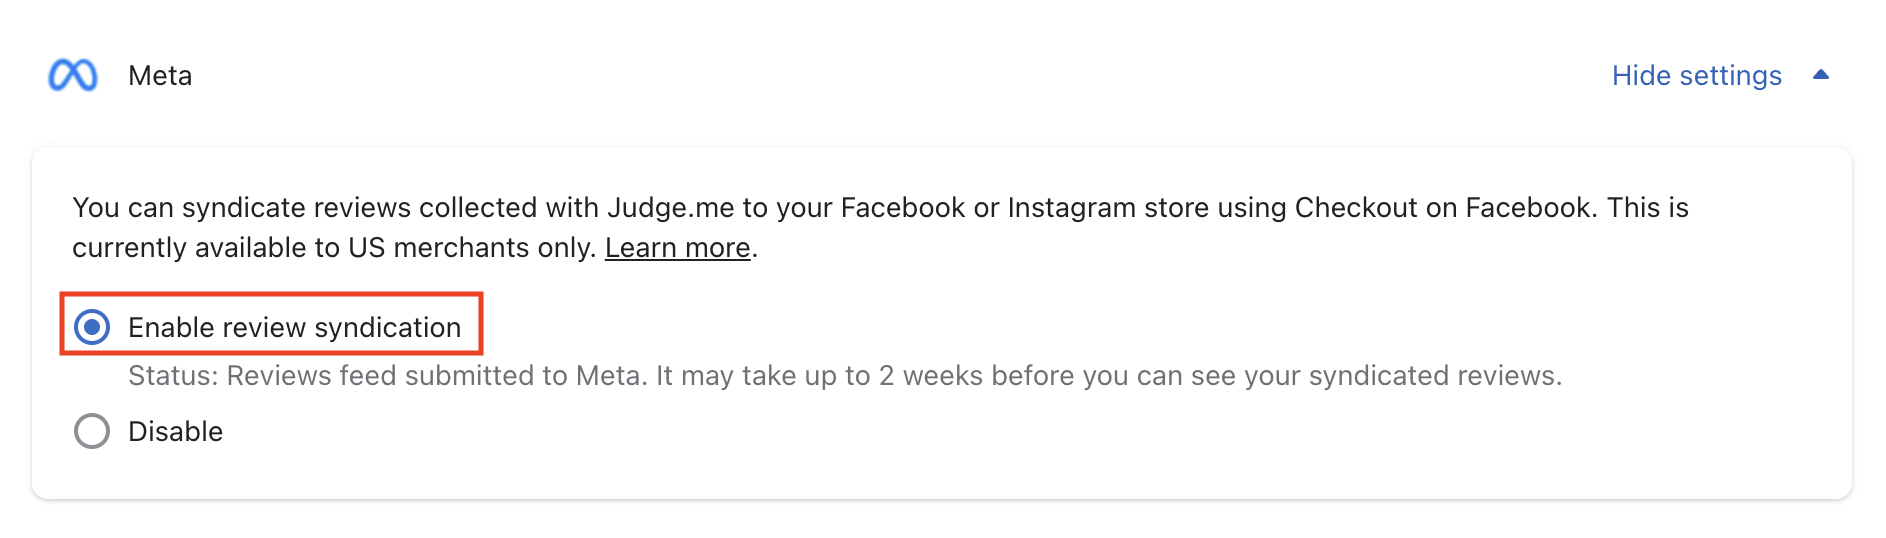Click the "2 weeks" text in status

(x=925, y=376)
